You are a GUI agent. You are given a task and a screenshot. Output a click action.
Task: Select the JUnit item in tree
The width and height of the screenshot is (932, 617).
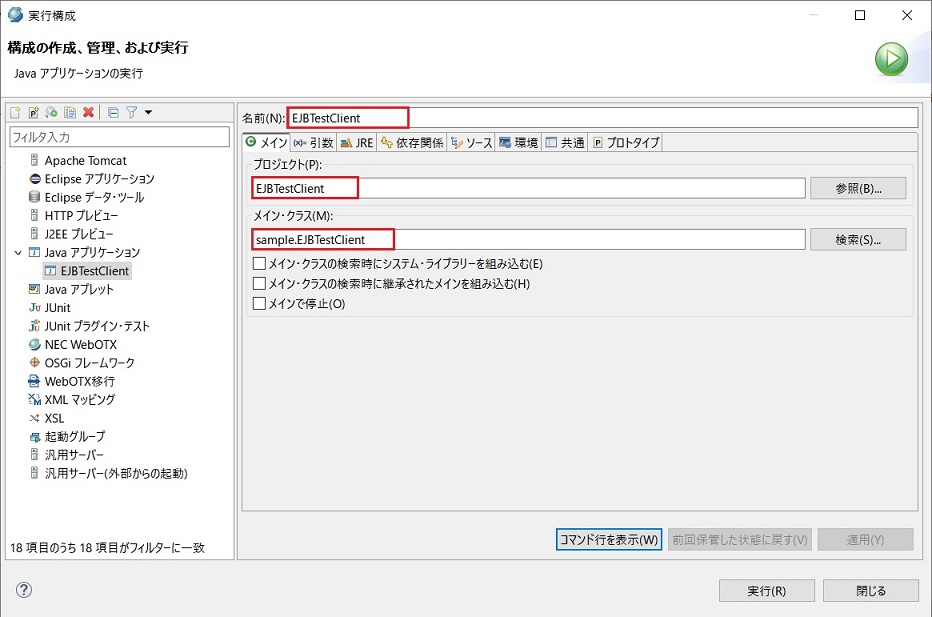pos(57,308)
